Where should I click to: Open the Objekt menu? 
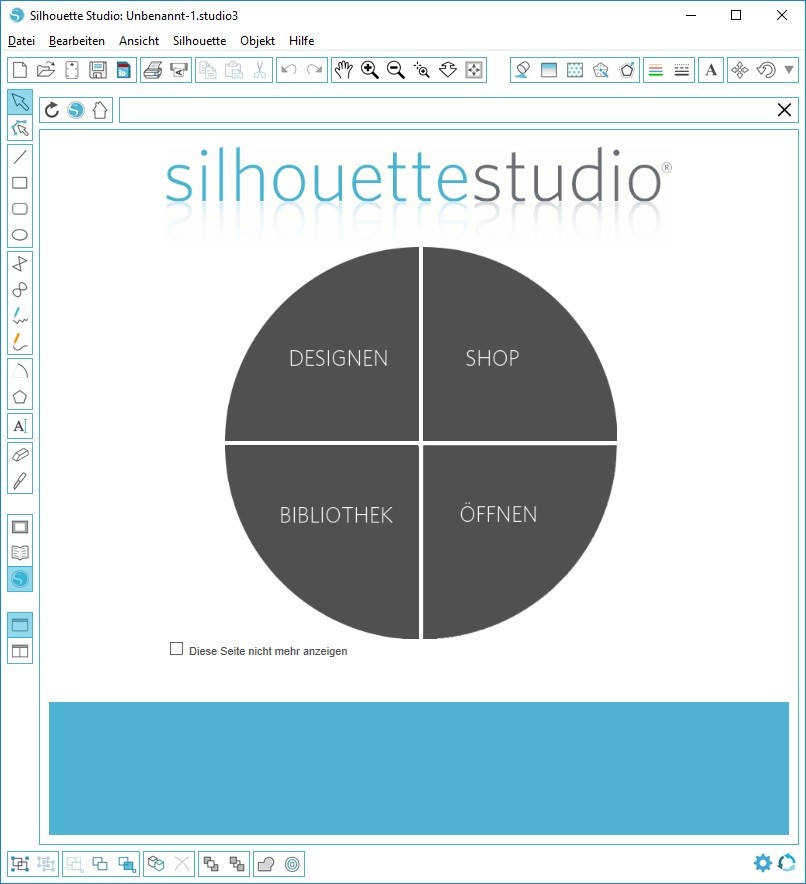(x=258, y=41)
